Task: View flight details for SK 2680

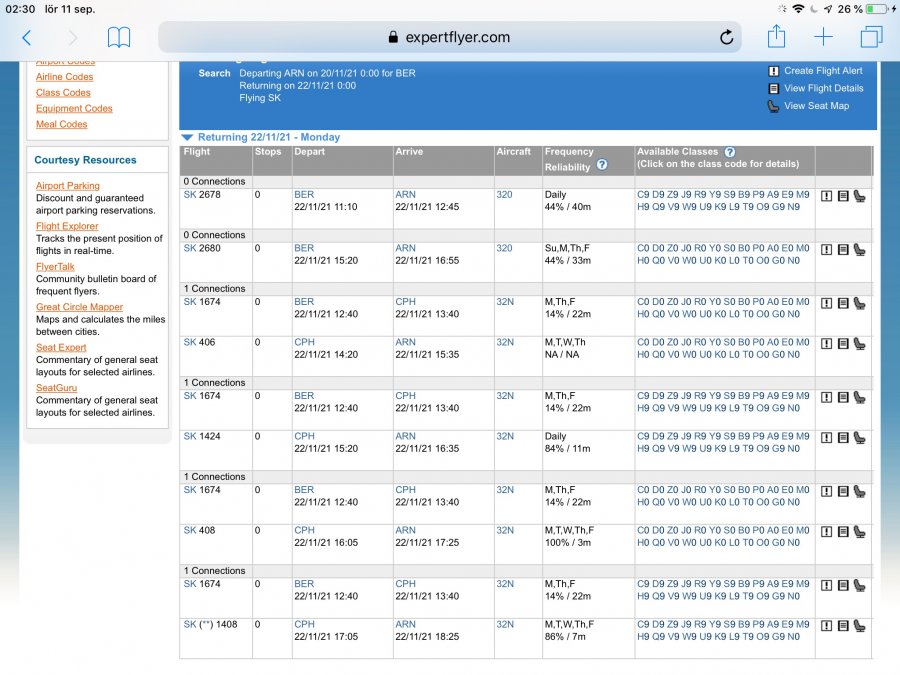Action: click(x=843, y=249)
